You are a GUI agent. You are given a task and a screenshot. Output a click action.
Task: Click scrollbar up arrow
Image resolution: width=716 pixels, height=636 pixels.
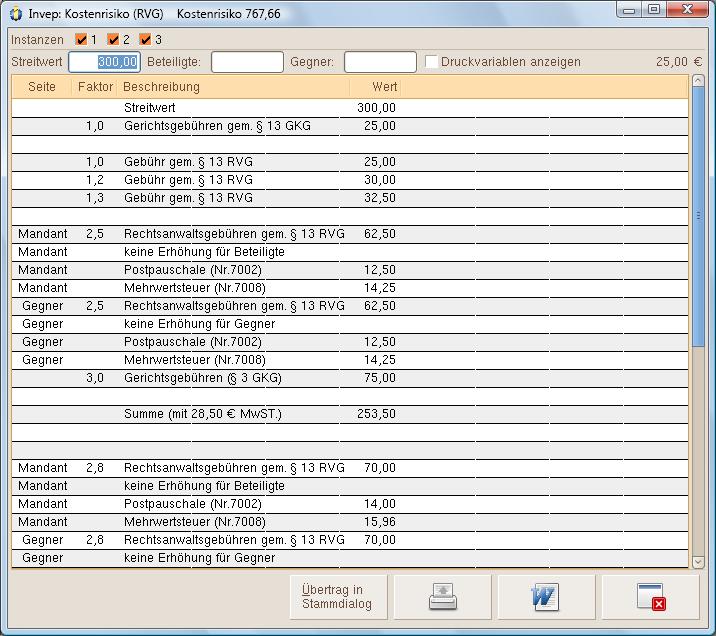click(x=698, y=81)
